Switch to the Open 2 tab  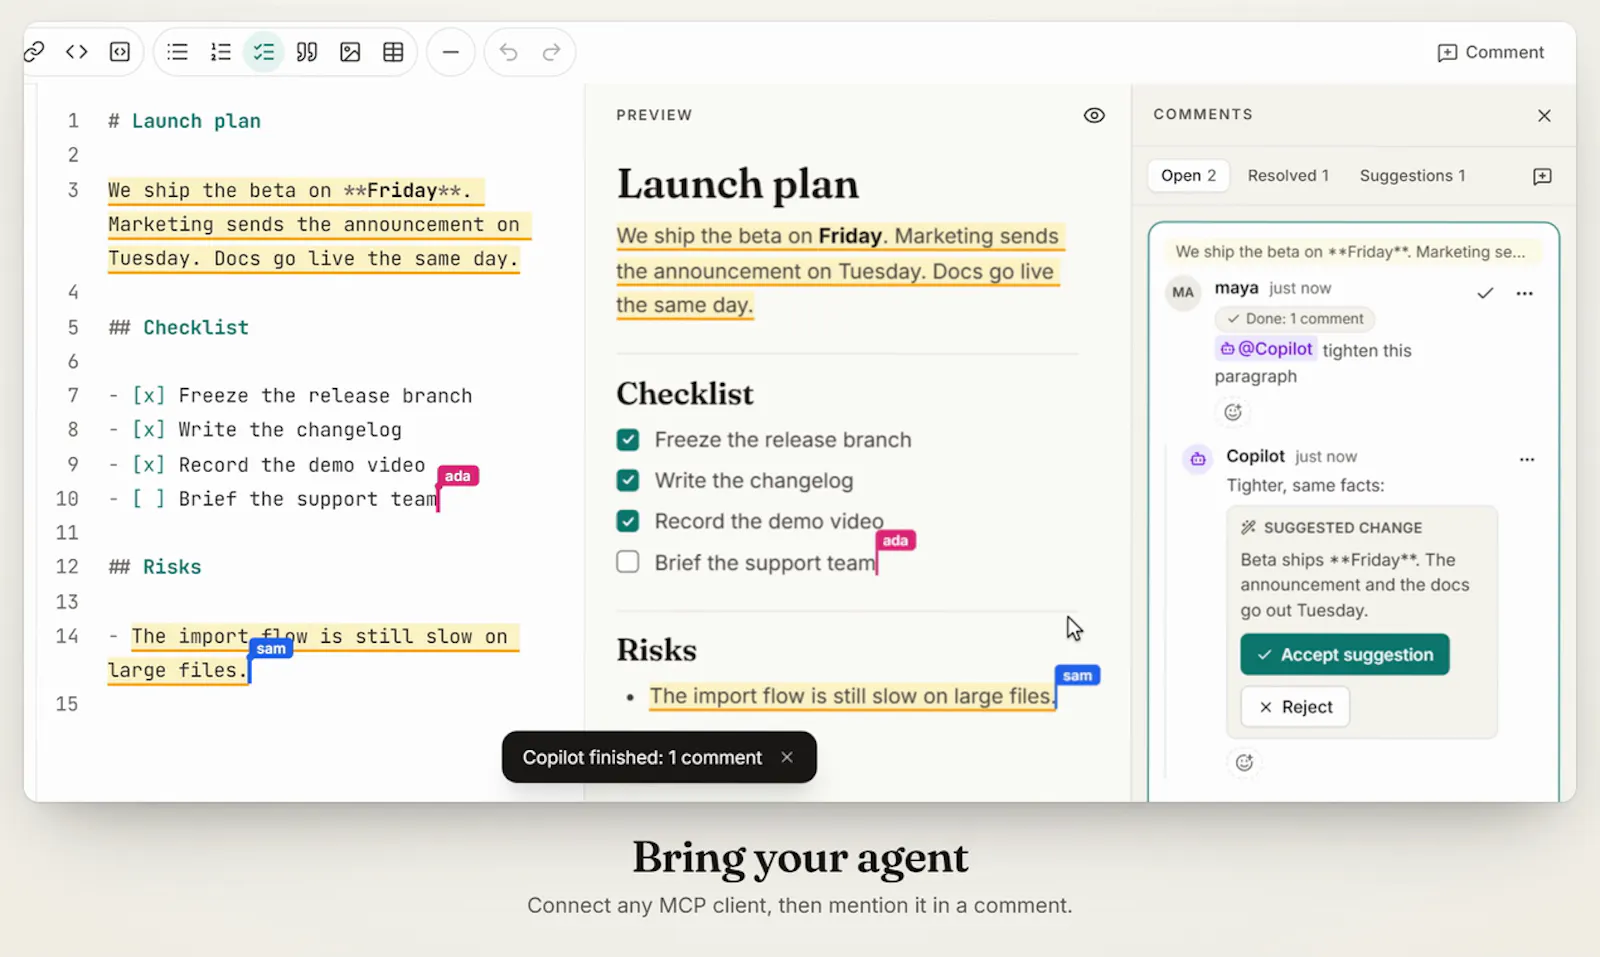tap(1188, 176)
